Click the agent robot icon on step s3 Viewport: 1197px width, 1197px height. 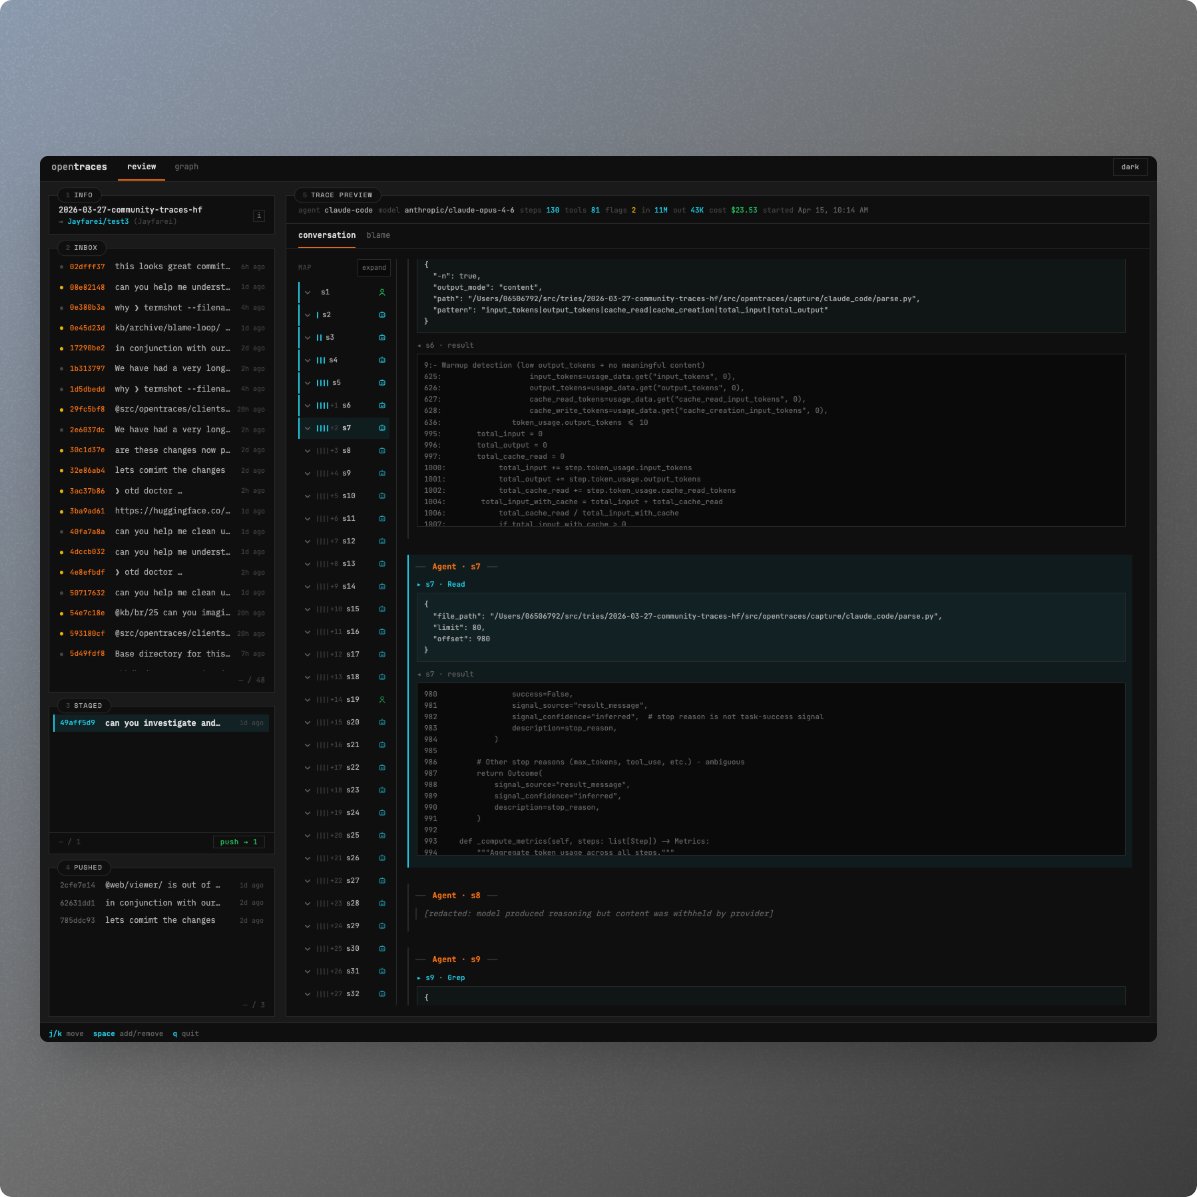382,337
